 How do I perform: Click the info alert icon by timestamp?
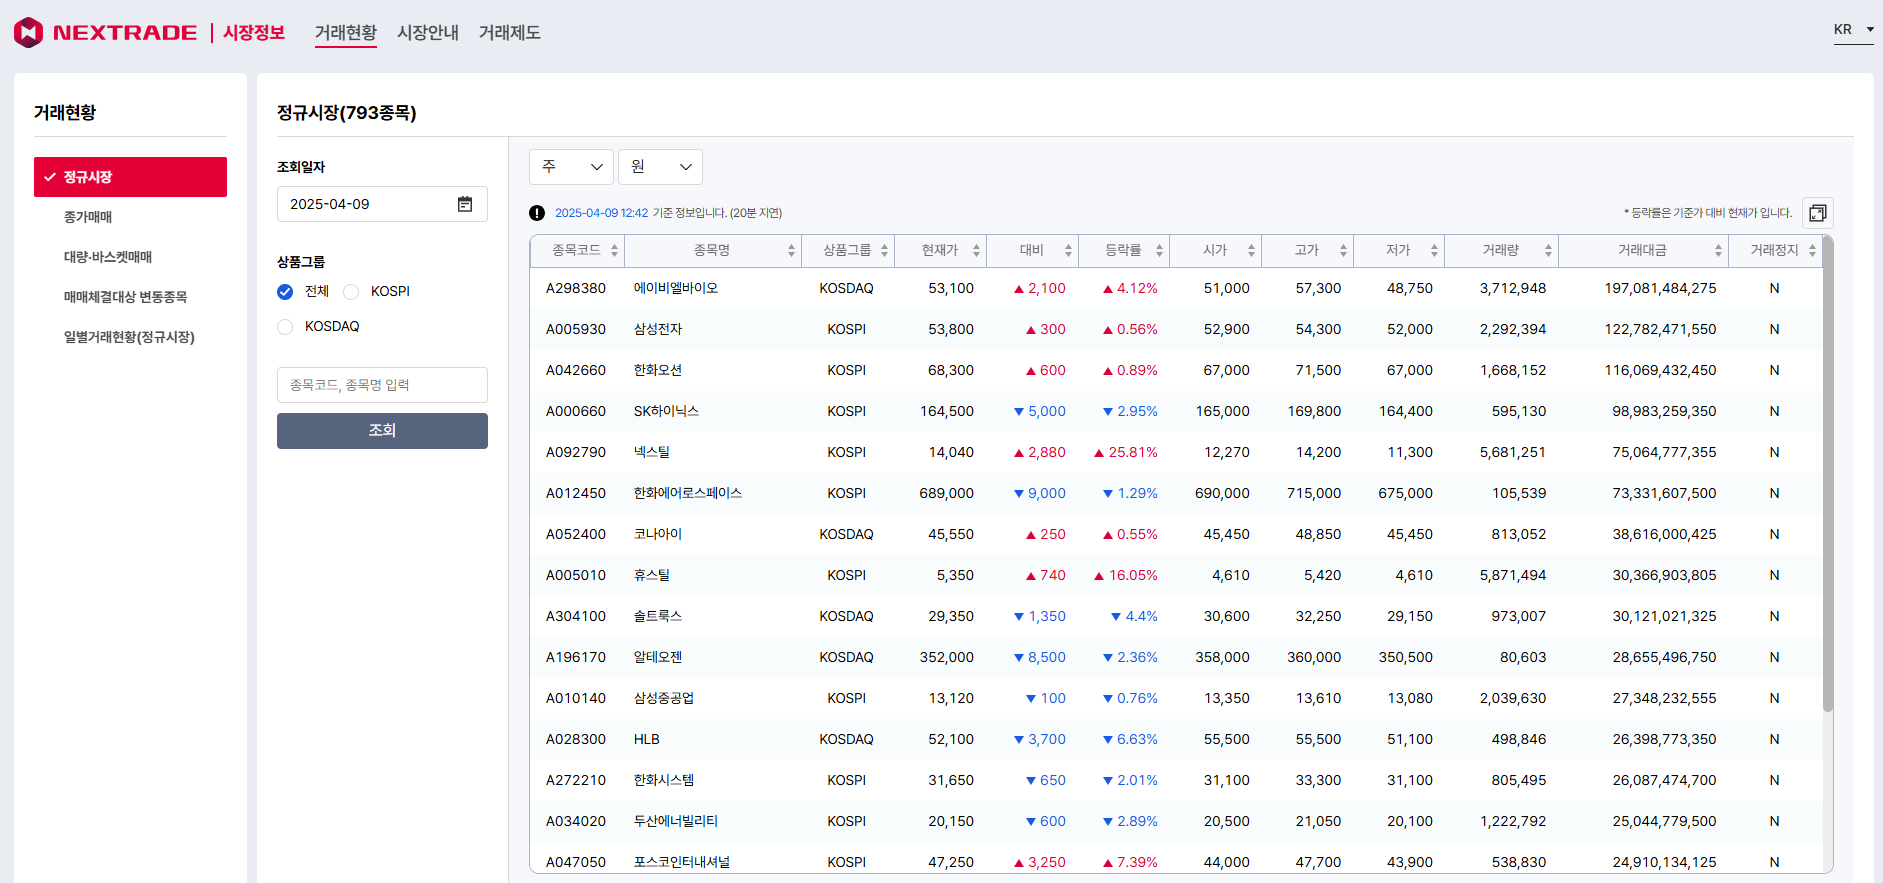(x=537, y=213)
